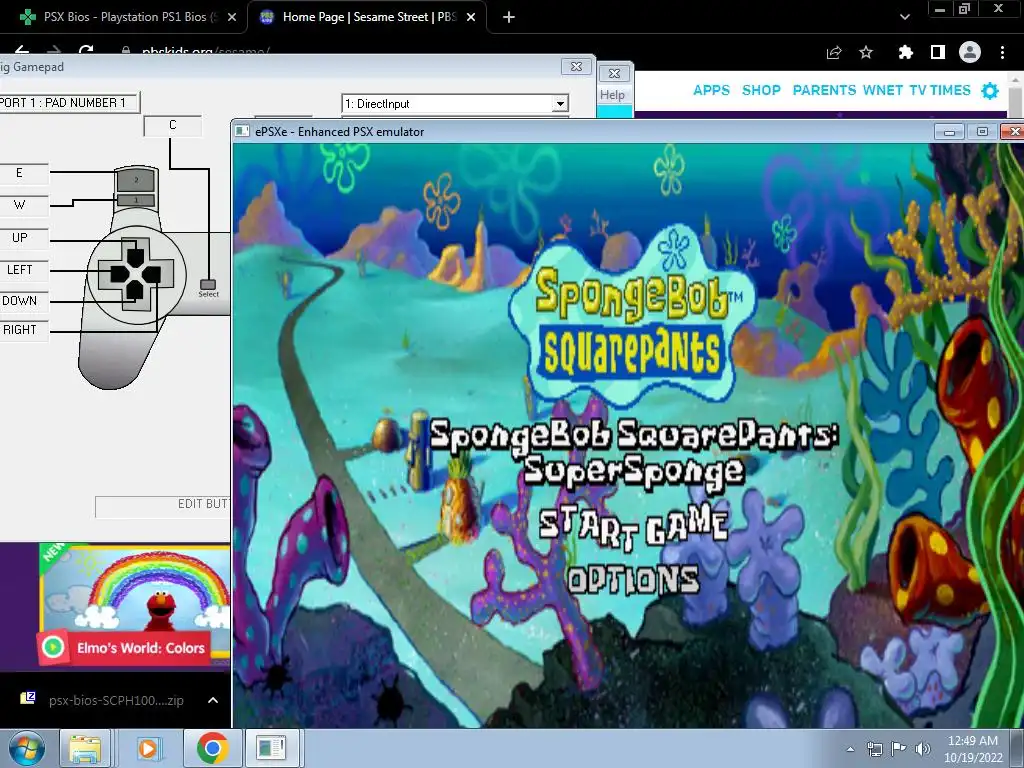Select OPTIONS in the SpongeBob menu
Image resolution: width=1024 pixels, height=768 pixels.
[x=633, y=580]
